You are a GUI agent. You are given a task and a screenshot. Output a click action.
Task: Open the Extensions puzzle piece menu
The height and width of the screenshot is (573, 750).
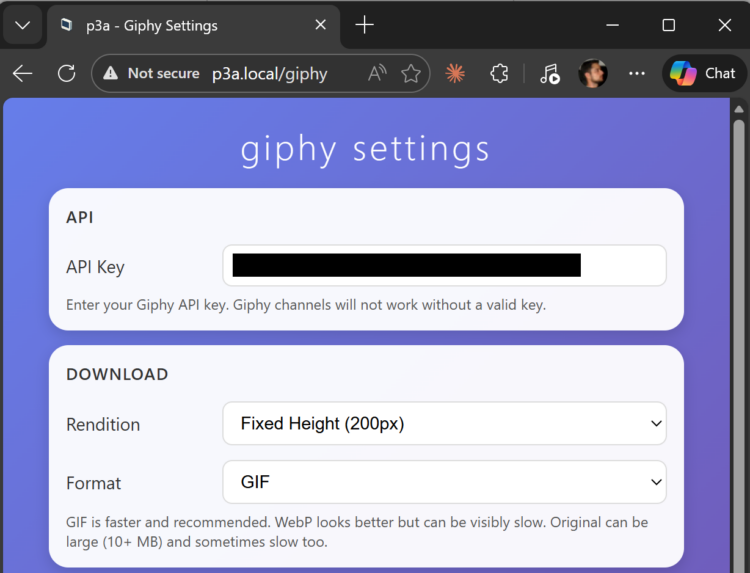point(499,73)
